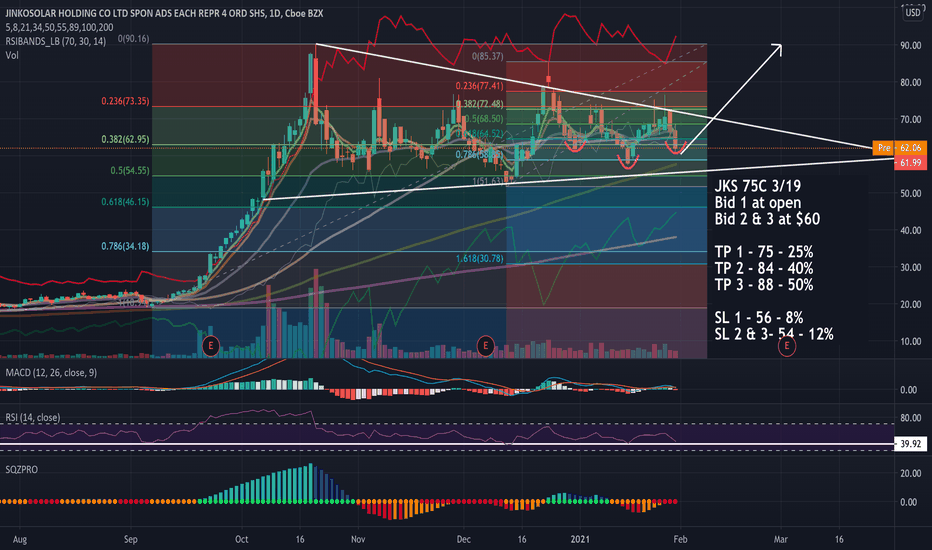Click the 61.99 last price label

910,163
